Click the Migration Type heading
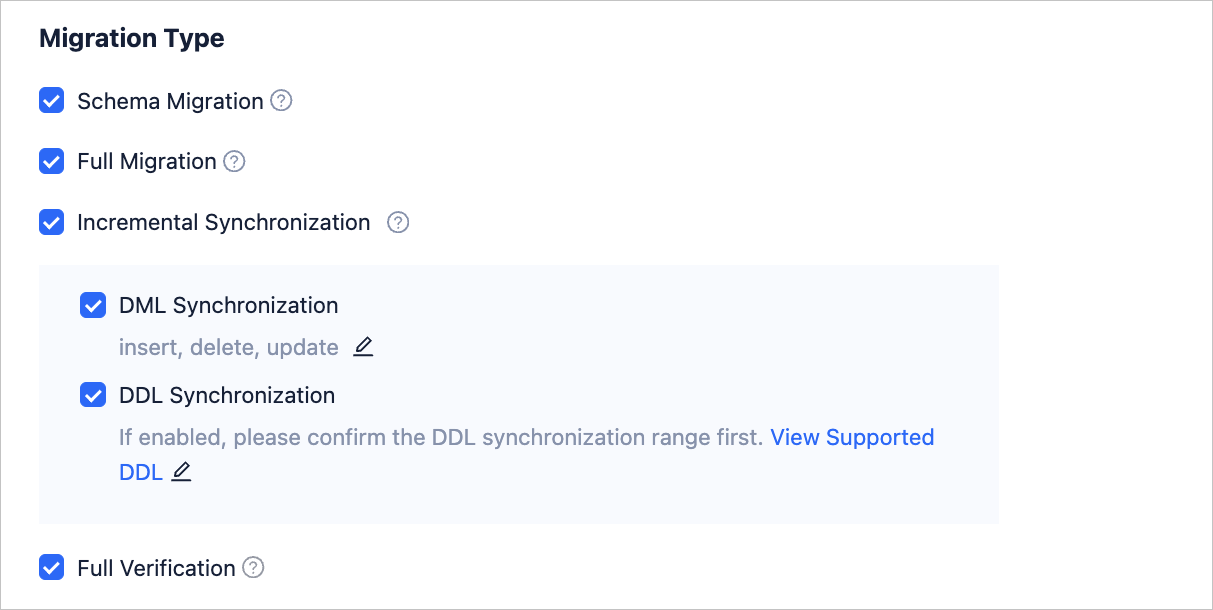This screenshot has width=1213, height=610. [x=132, y=39]
